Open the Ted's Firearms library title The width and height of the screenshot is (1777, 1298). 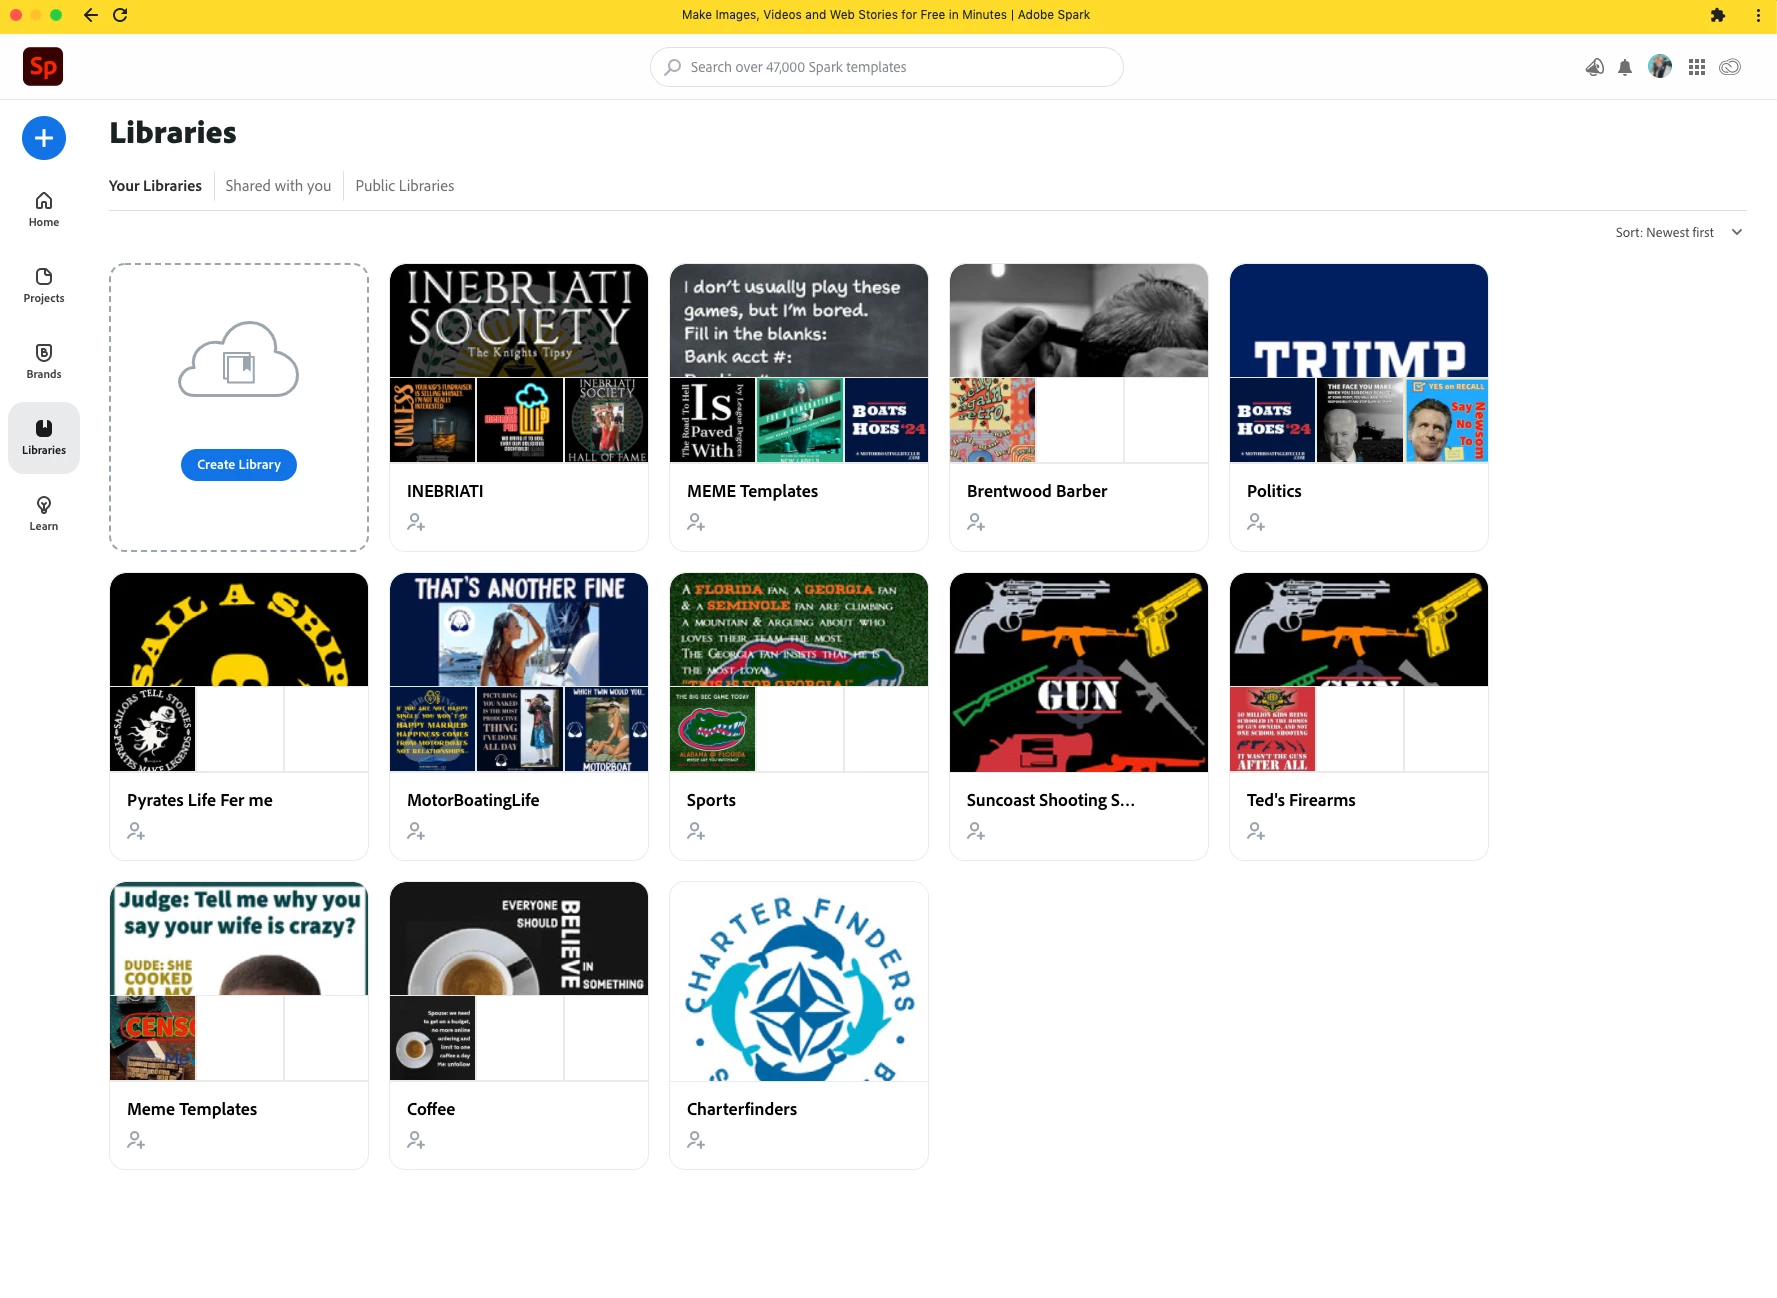pyautogui.click(x=1301, y=800)
